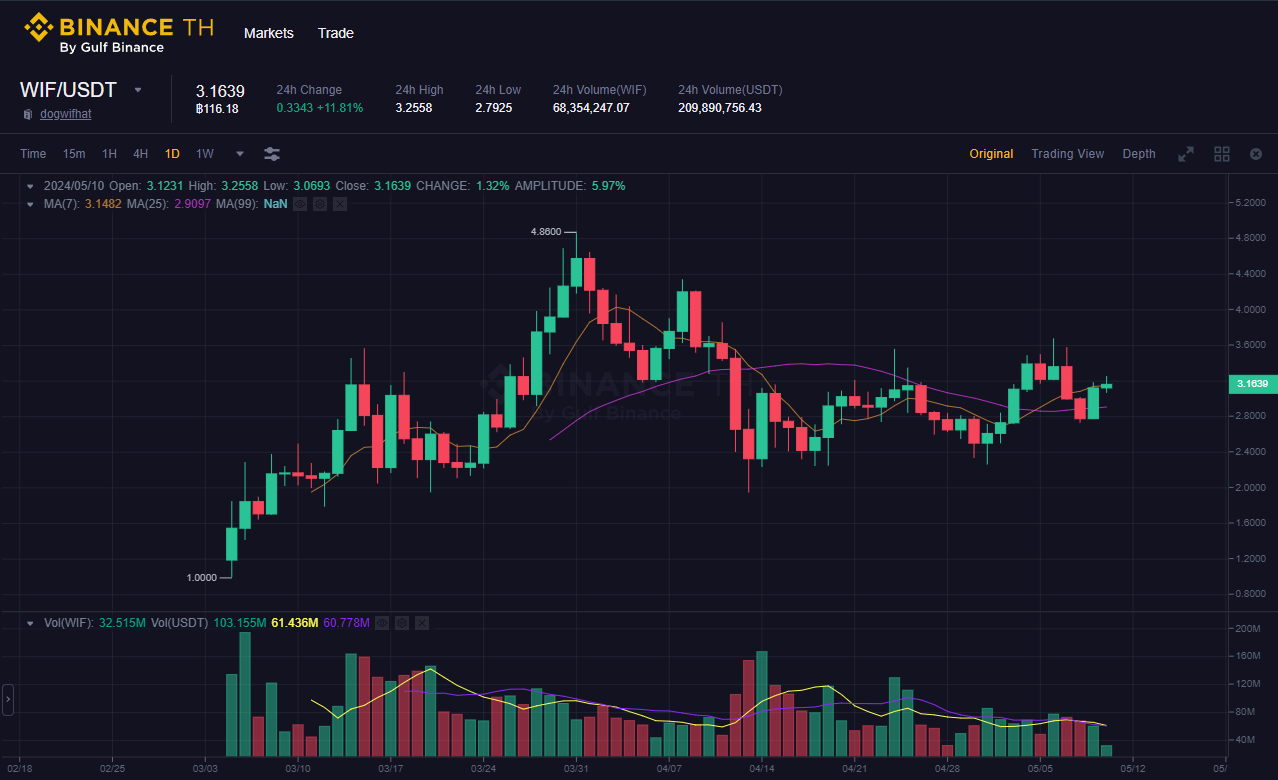Expand more time interval options

240,154
